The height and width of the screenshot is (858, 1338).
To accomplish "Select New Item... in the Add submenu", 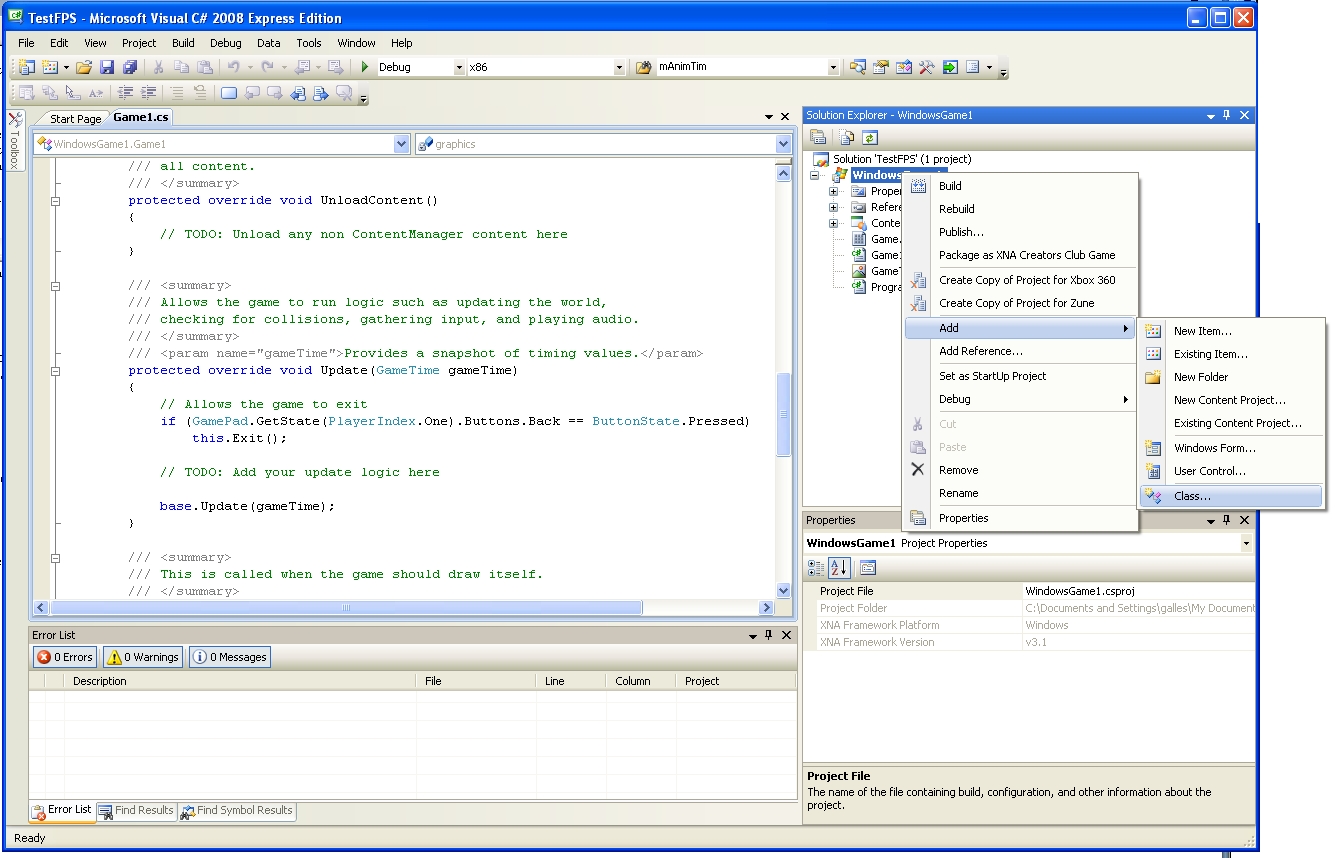I will tap(1232, 331).
